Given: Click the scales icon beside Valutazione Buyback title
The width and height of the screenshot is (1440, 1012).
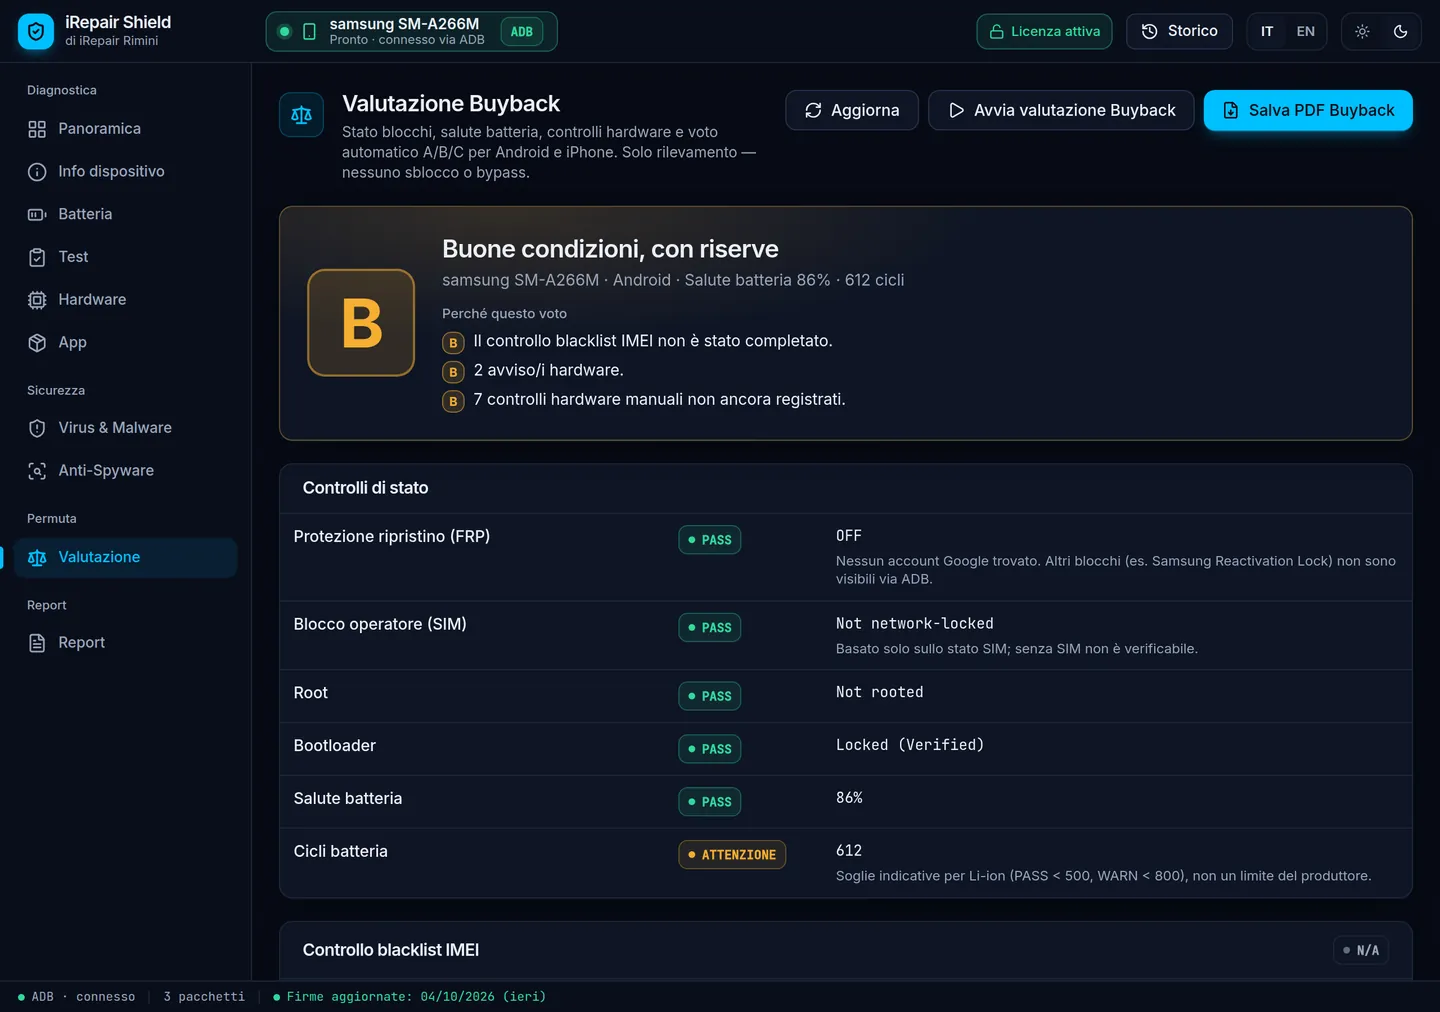Looking at the screenshot, I should coord(301,115).
